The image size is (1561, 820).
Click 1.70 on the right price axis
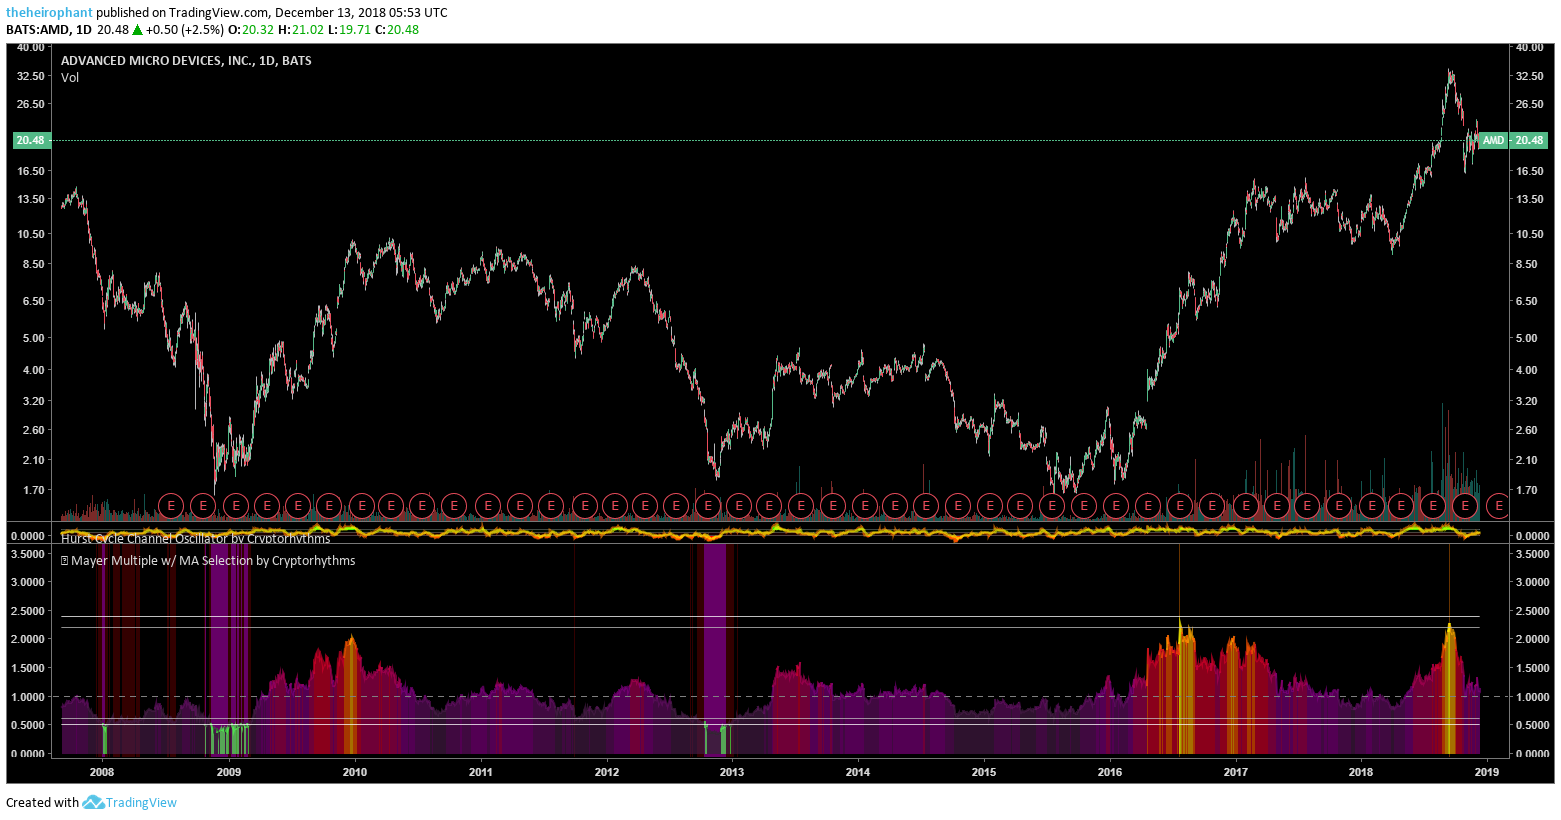tap(1527, 490)
